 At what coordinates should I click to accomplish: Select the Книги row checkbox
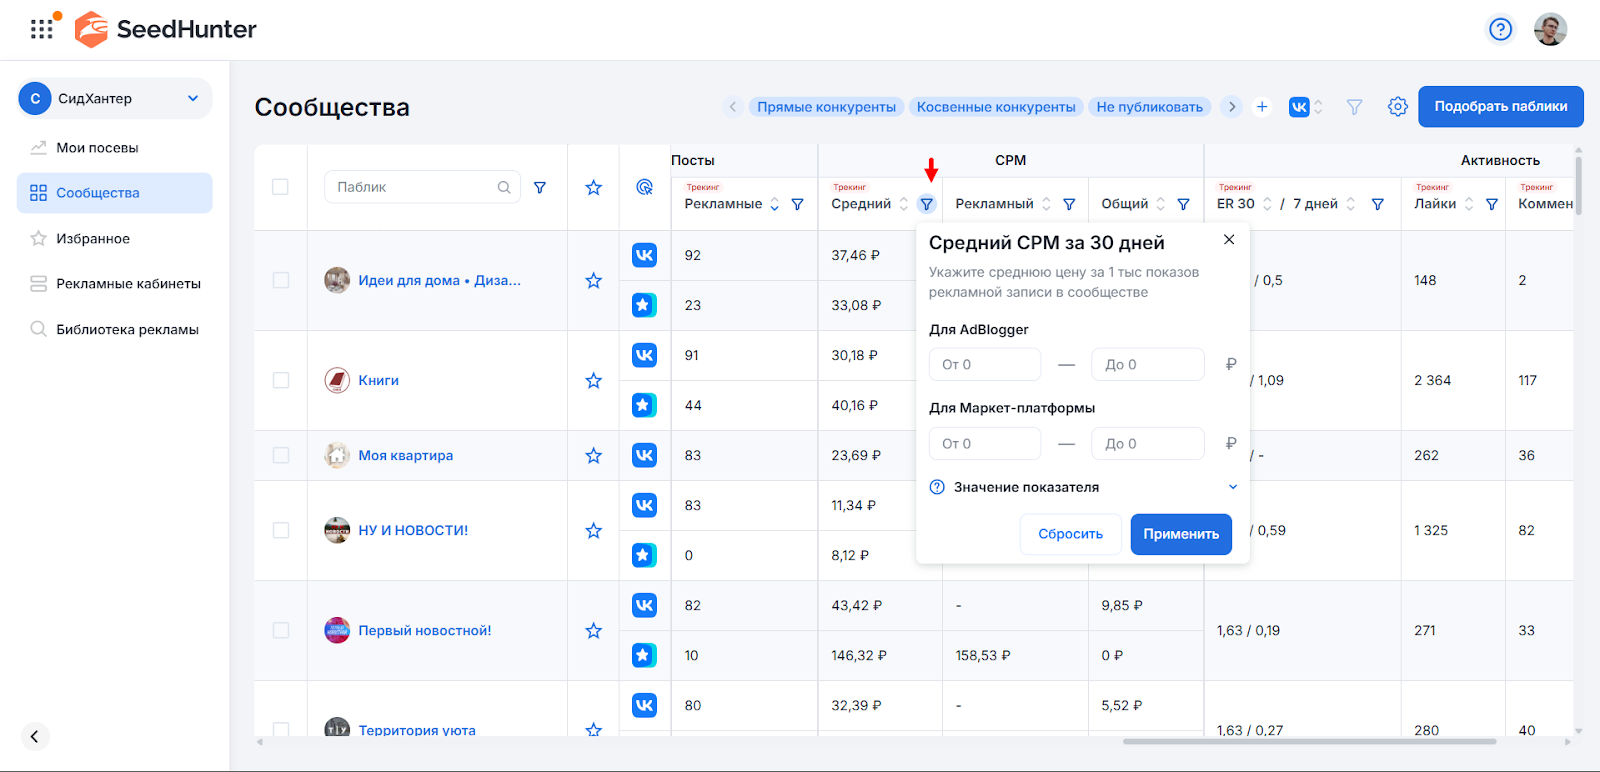(280, 381)
